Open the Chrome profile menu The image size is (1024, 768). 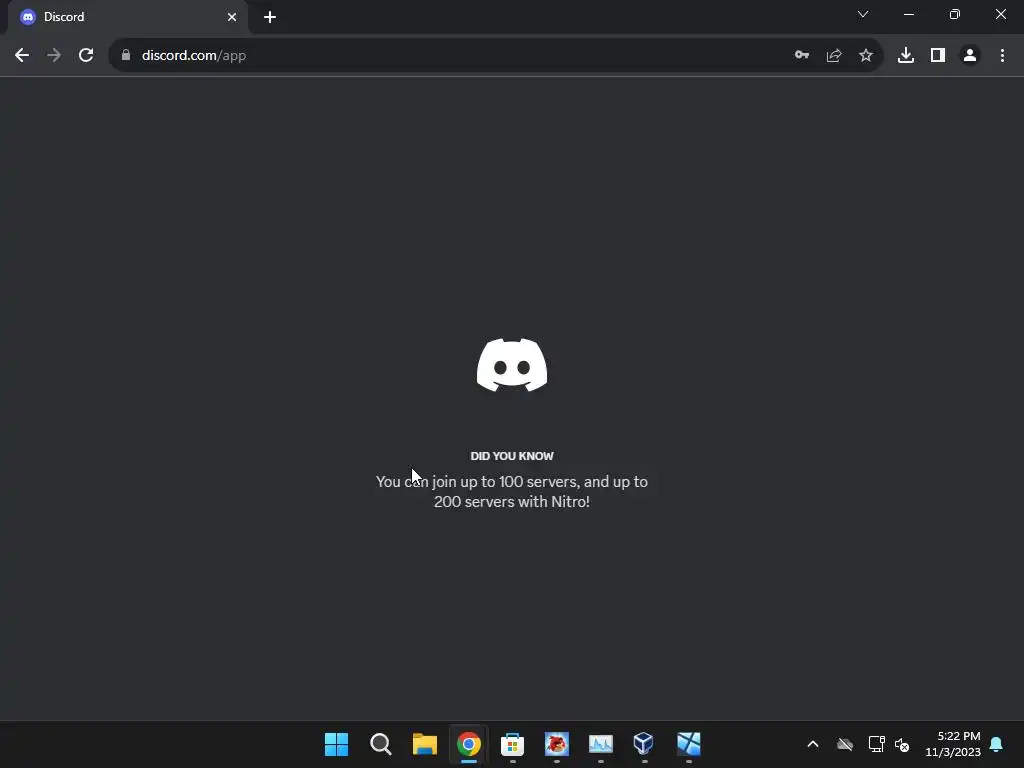pos(970,56)
